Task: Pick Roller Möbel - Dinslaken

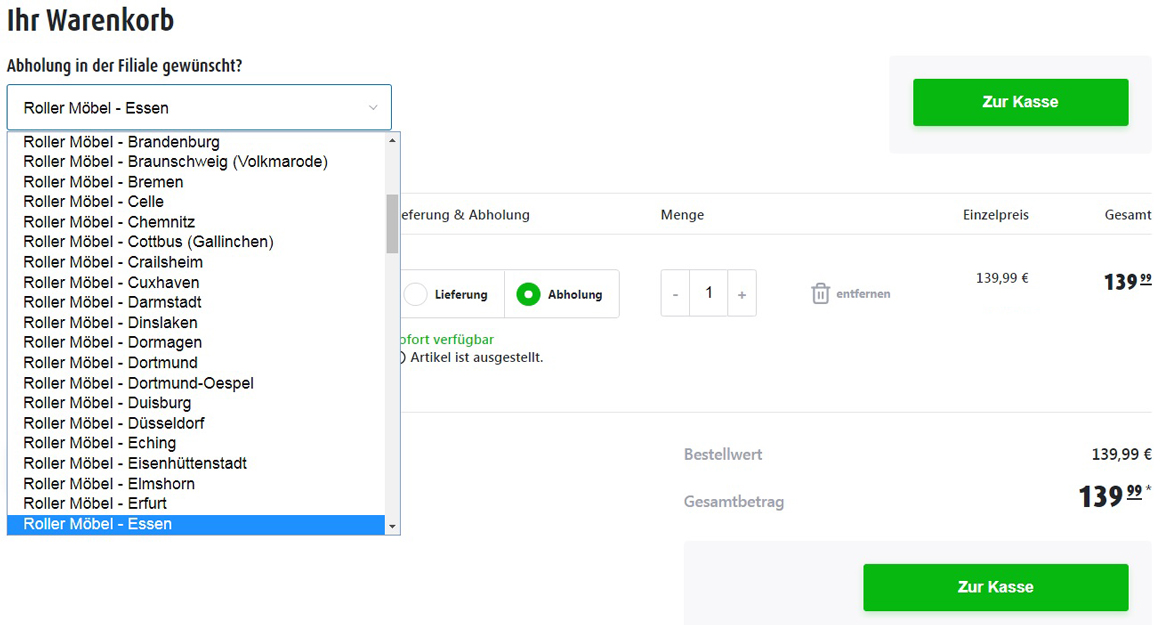Action: (x=196, y=323)
